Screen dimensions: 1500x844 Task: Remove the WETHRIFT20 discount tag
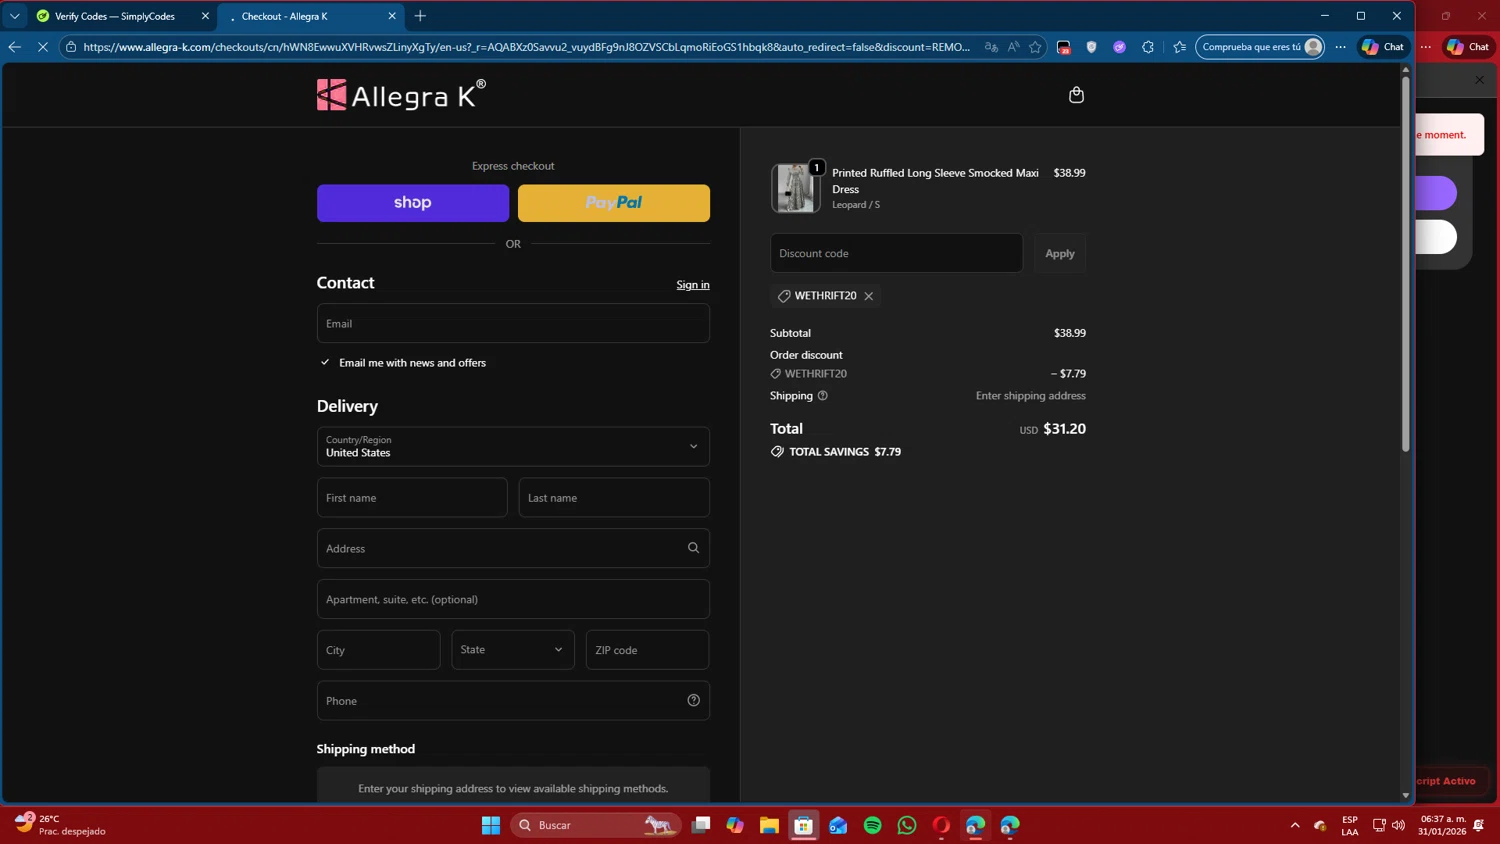click(x=869, y=296)
